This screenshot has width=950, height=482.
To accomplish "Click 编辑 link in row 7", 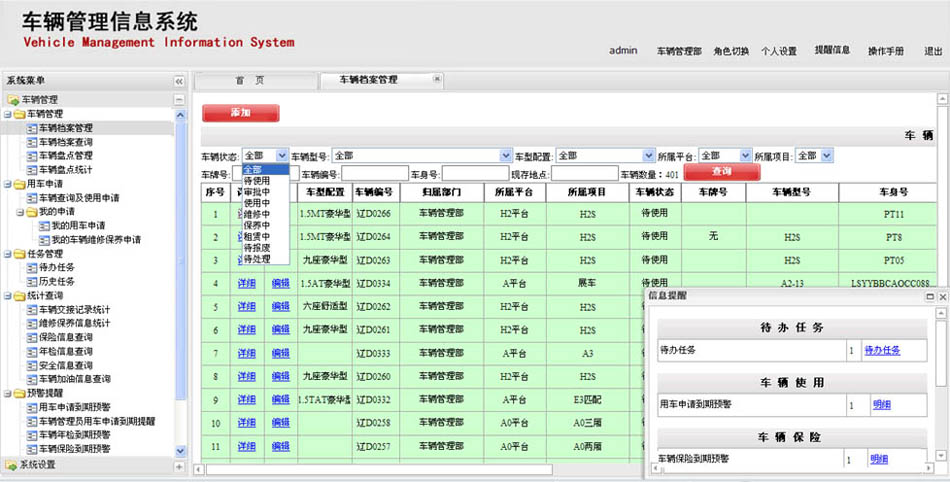I will (x=281, y=353).
